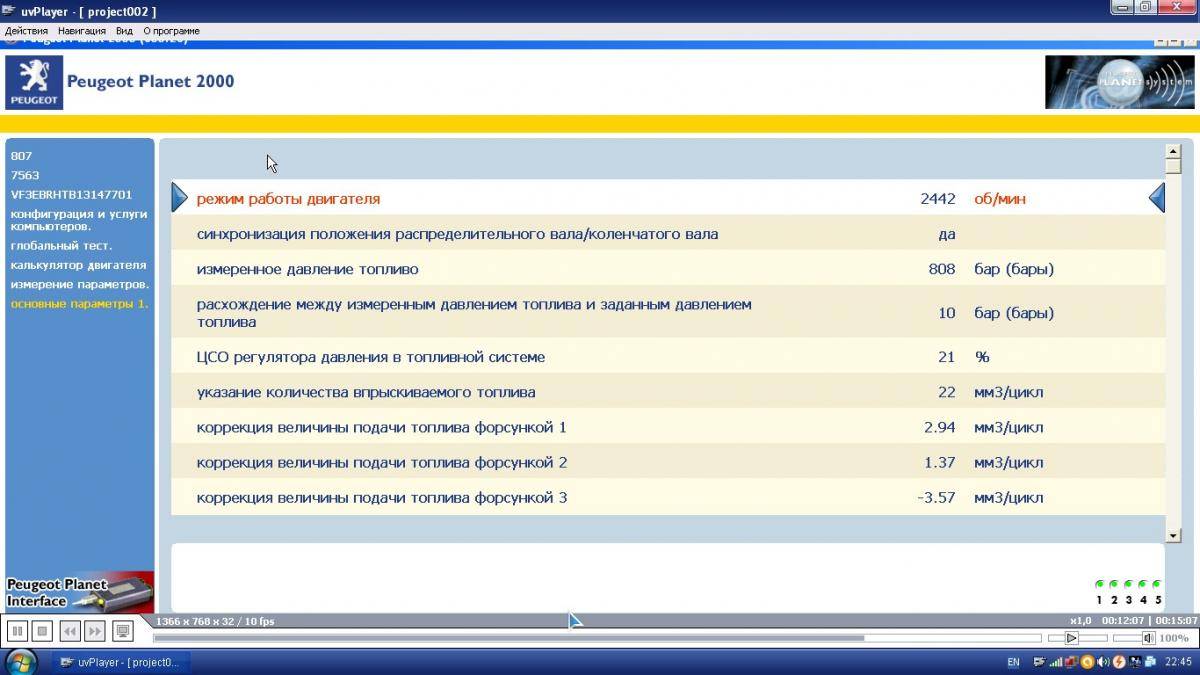
Task: Click the EN language indicator in taskbar
Action: click(x=1013, y=662)
